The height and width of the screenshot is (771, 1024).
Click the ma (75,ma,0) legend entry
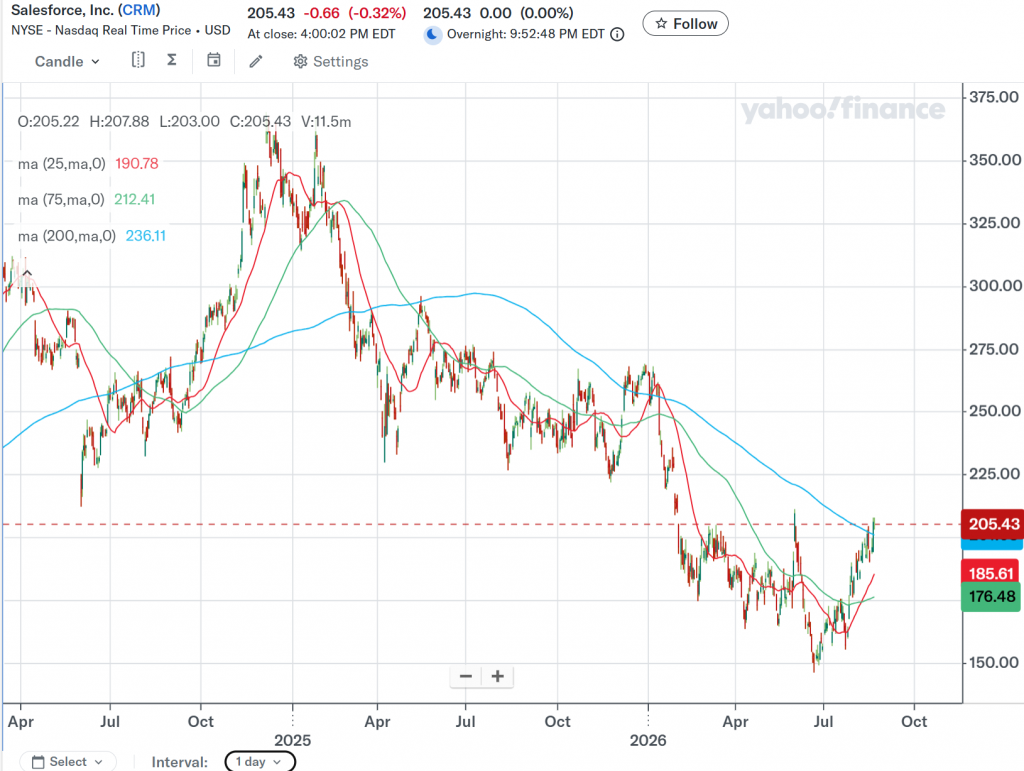point(61,200)
